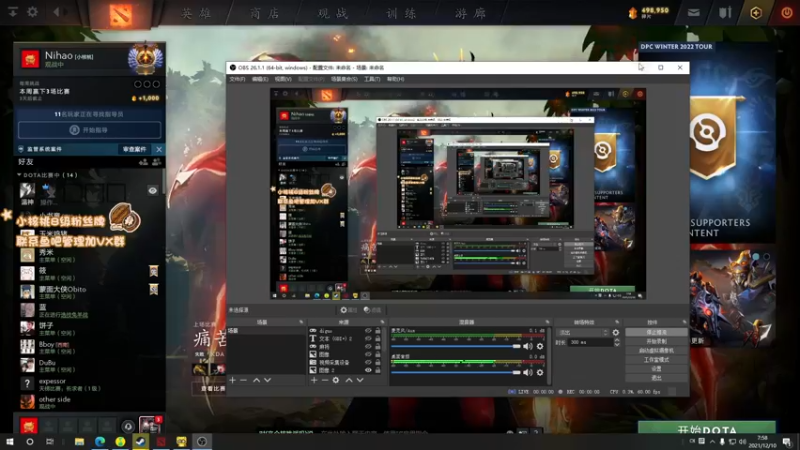Click the Dota 2 logo home button
The height and width of the screenshot is (450, 800).
pyautogui.click(x=120, y=14)
